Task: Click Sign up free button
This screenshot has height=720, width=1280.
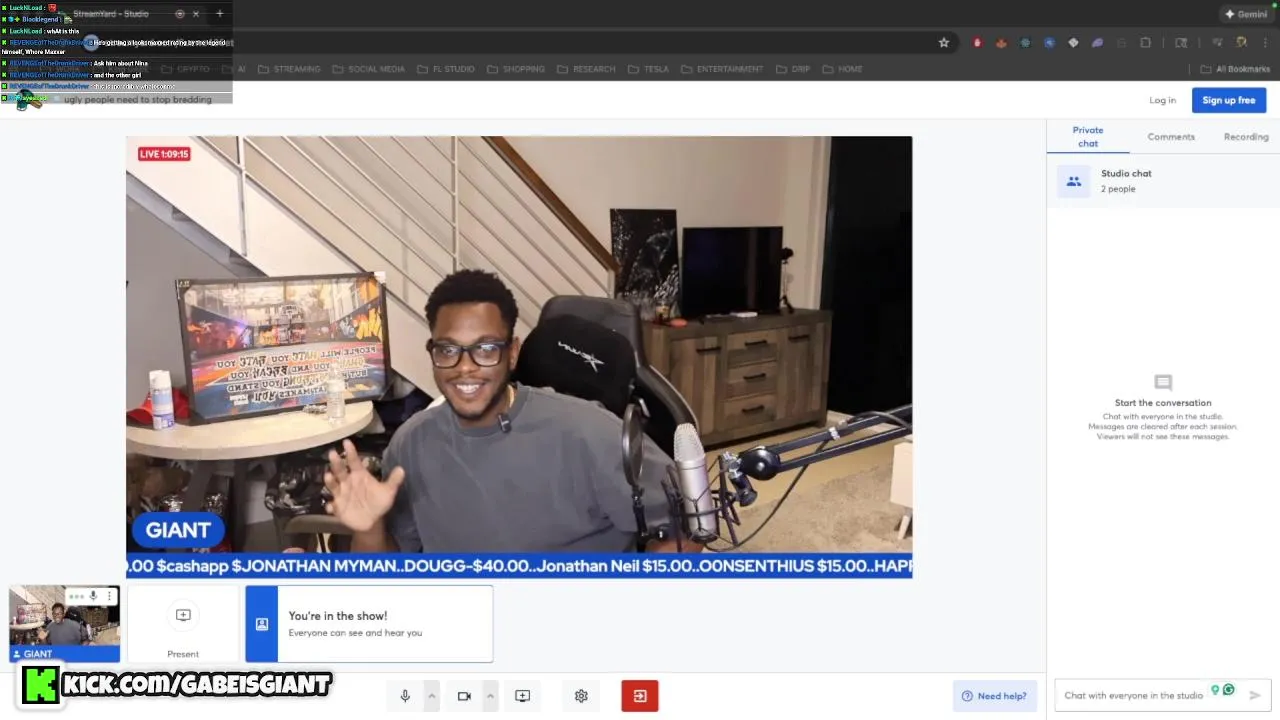Action: tap(1229, 100)
